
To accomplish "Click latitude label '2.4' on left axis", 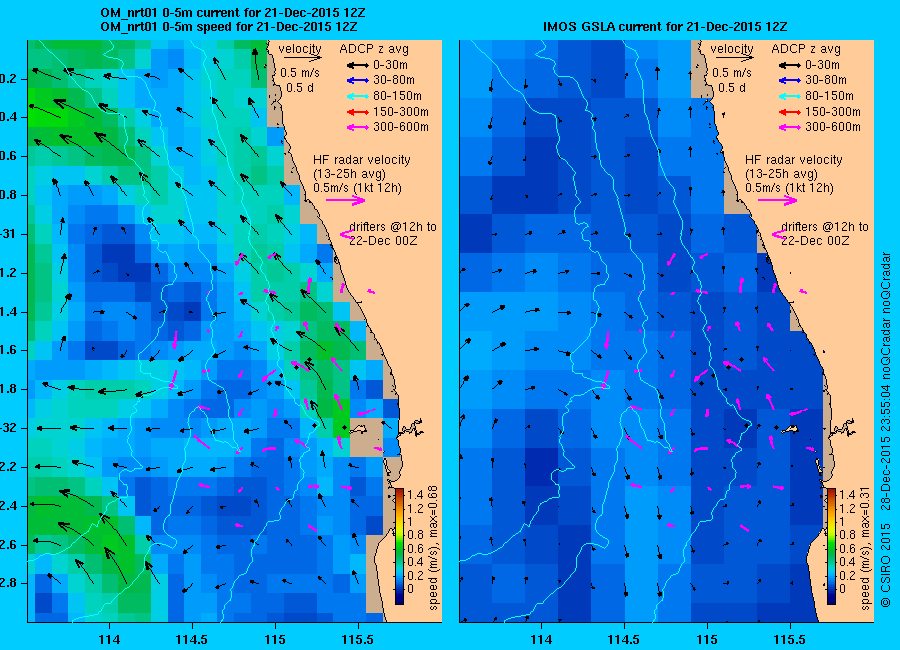I will point(10,506).
